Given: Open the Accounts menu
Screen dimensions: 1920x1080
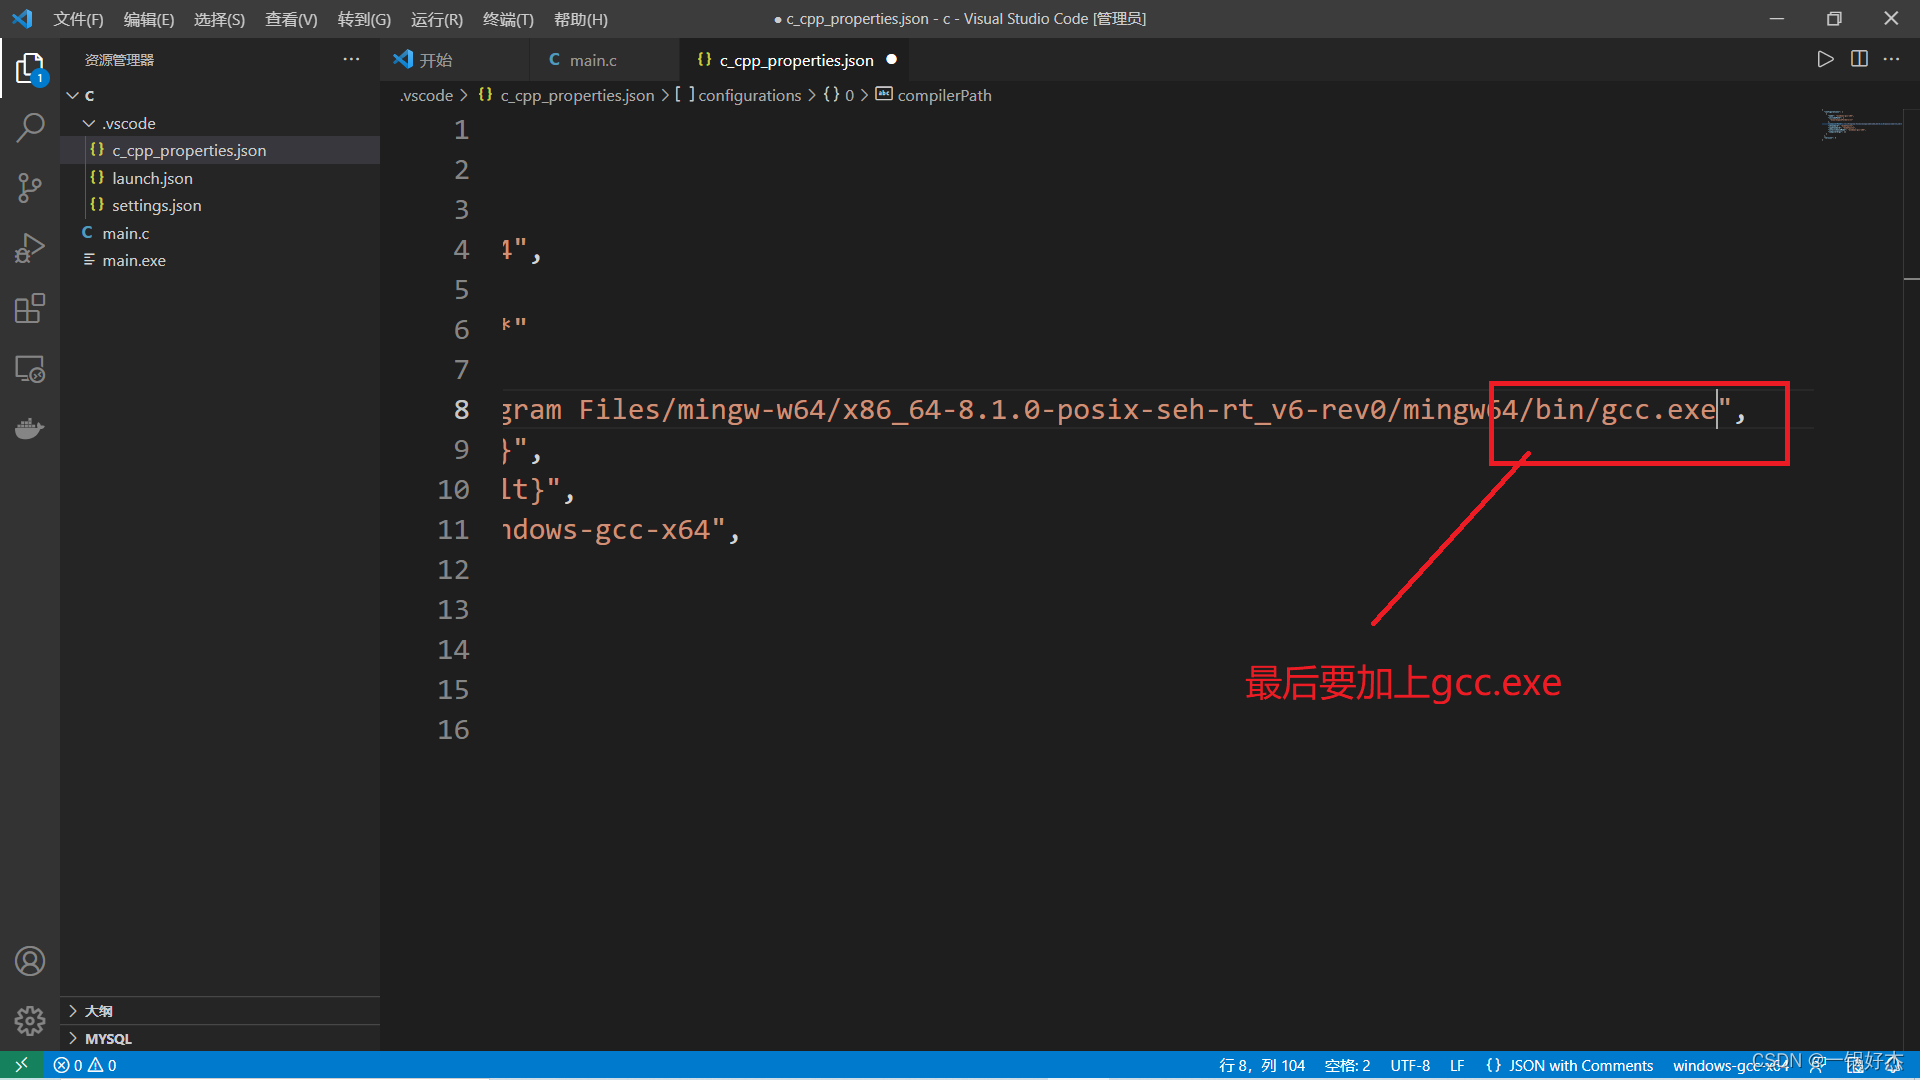Looking at the screenshot, I should (30, 961).
